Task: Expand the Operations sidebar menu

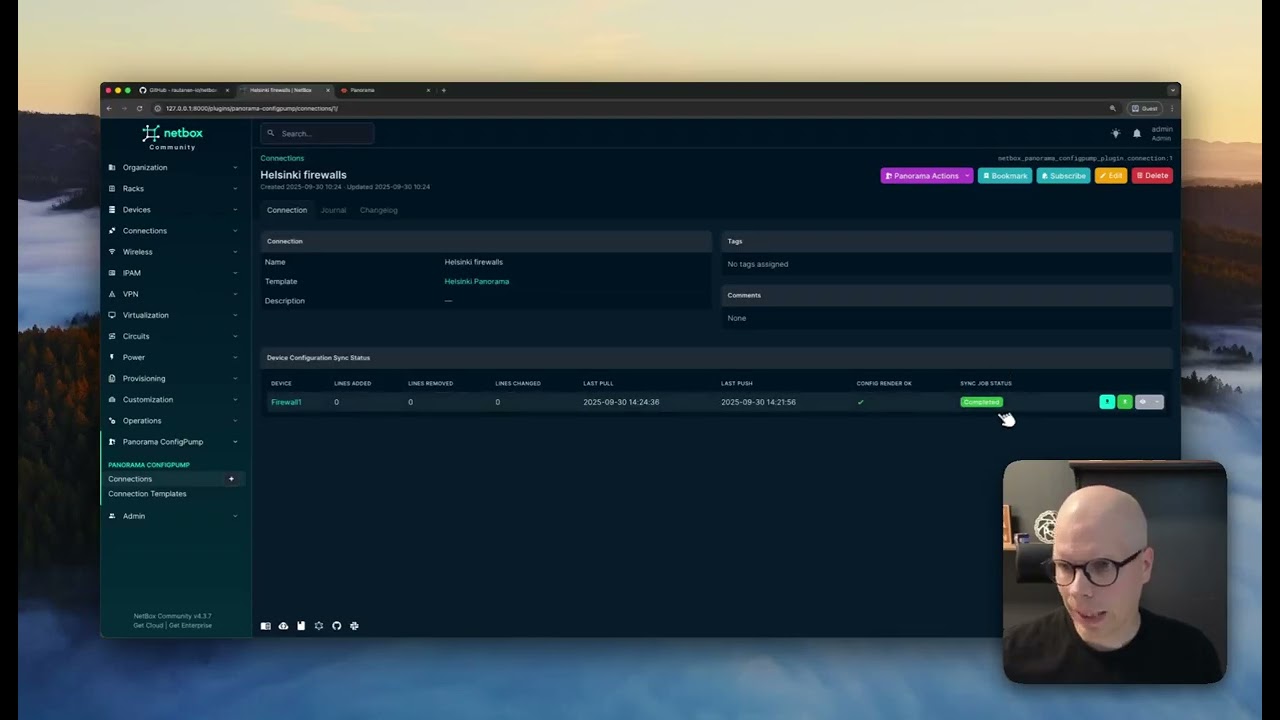Action: pyautogui.click(x=174, y=421)
